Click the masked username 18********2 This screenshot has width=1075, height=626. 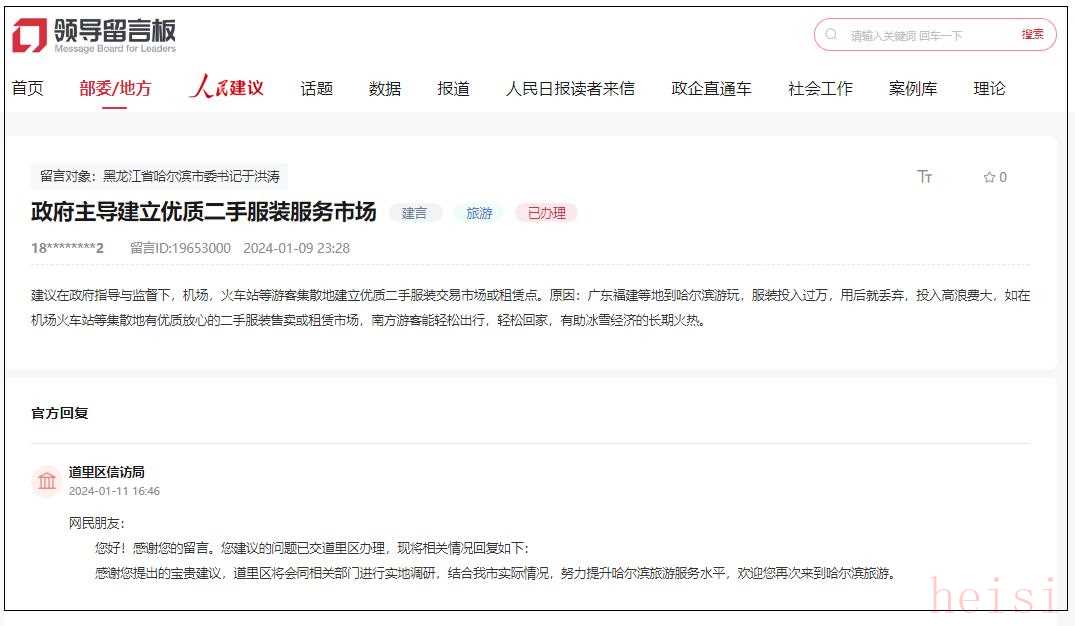point(67,248)
